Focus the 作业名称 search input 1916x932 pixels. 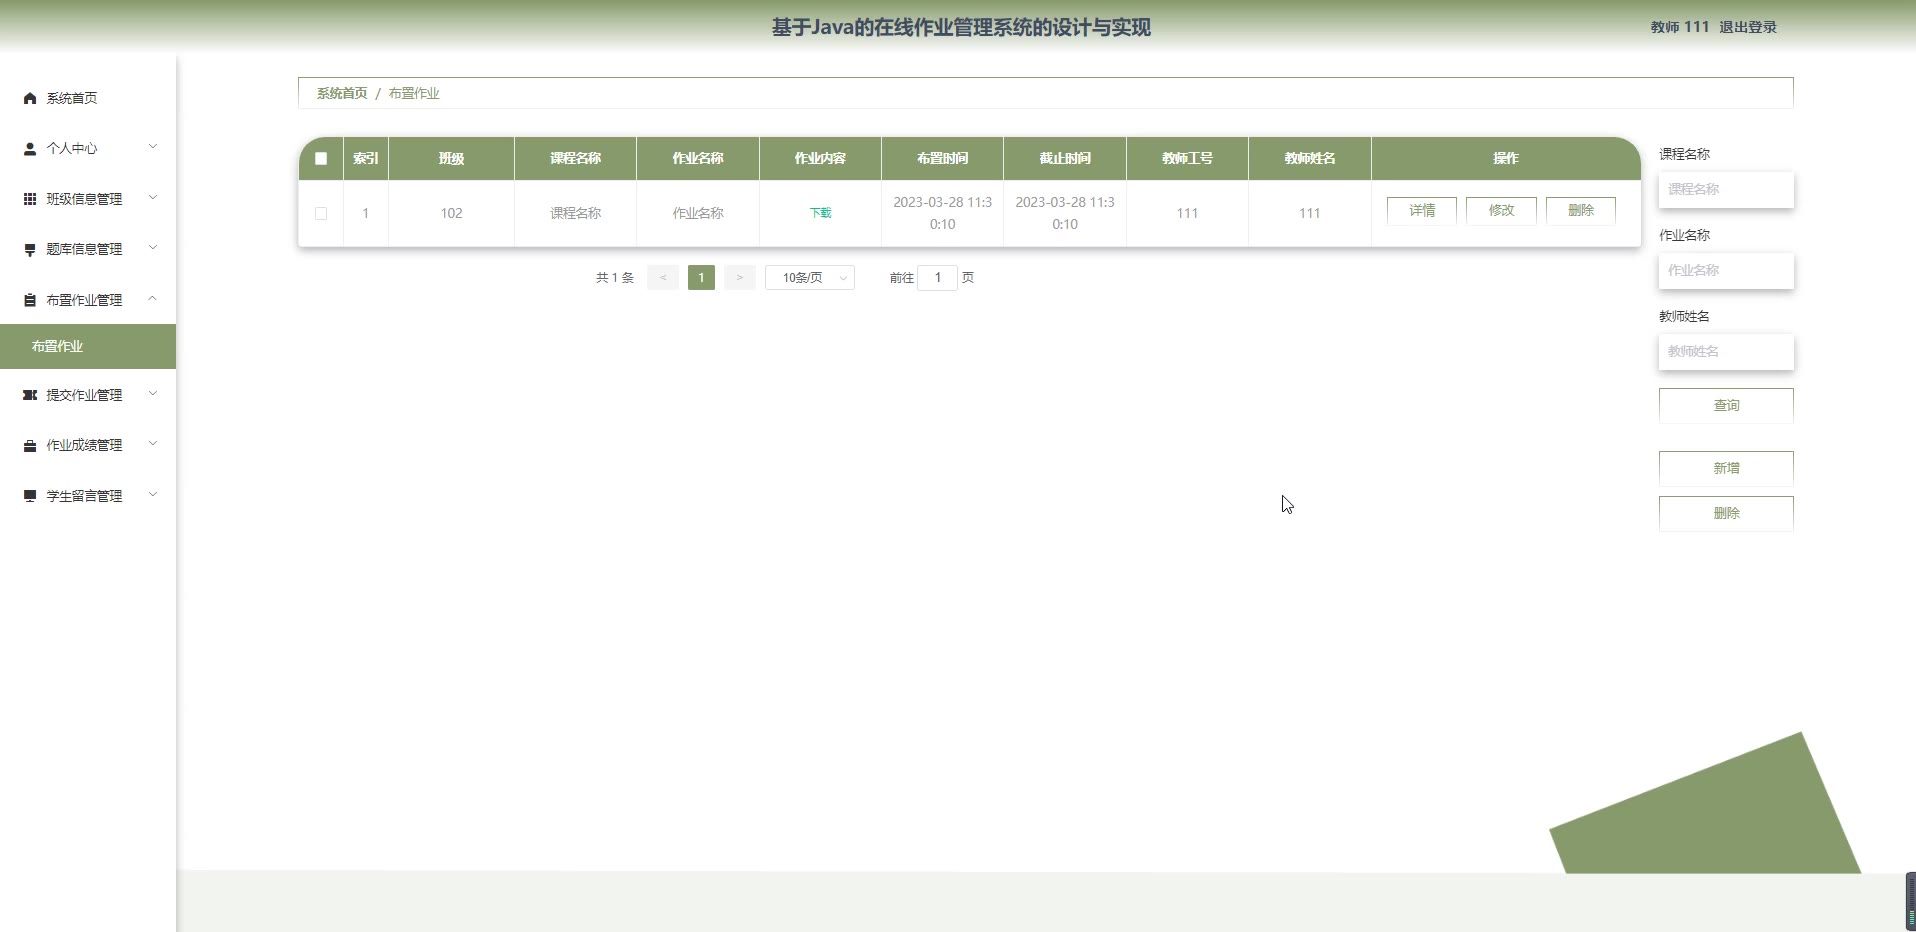coord(1726,270)
